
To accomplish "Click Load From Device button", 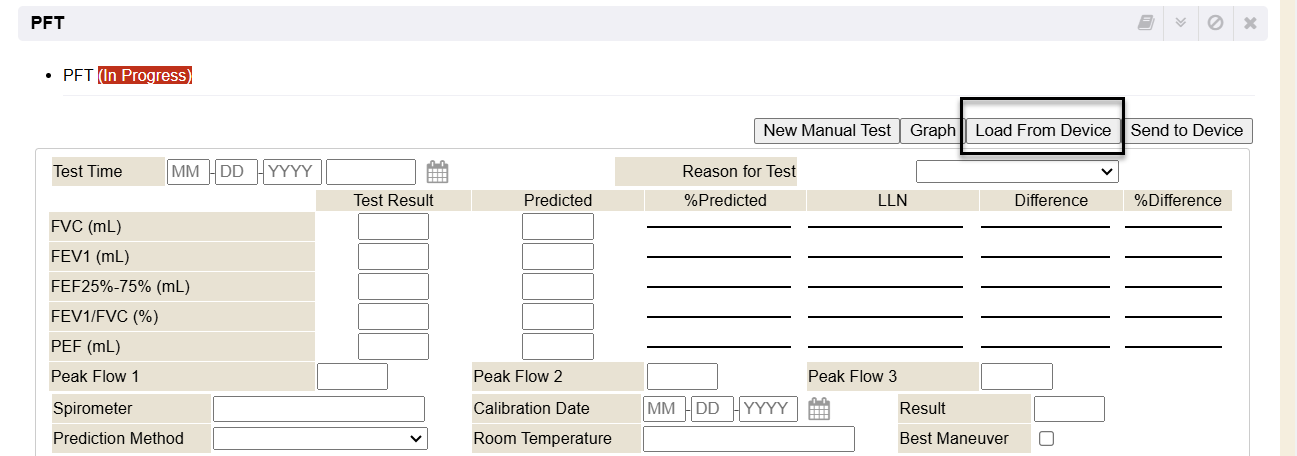I will [1043, 131].
